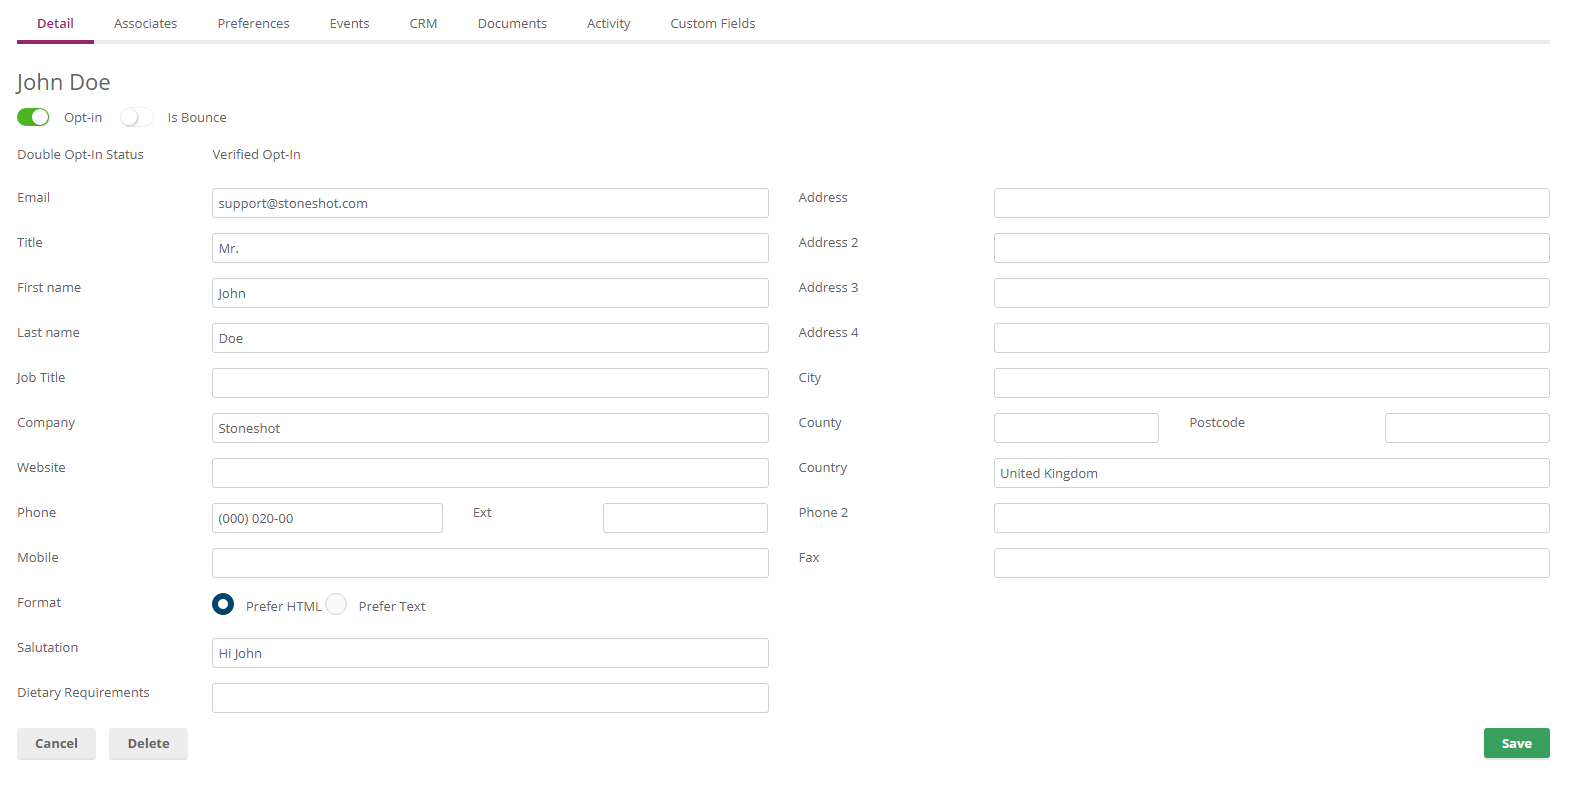Click the Ext input field
This screenshot has height=785, width=1569.
[685, 518]
